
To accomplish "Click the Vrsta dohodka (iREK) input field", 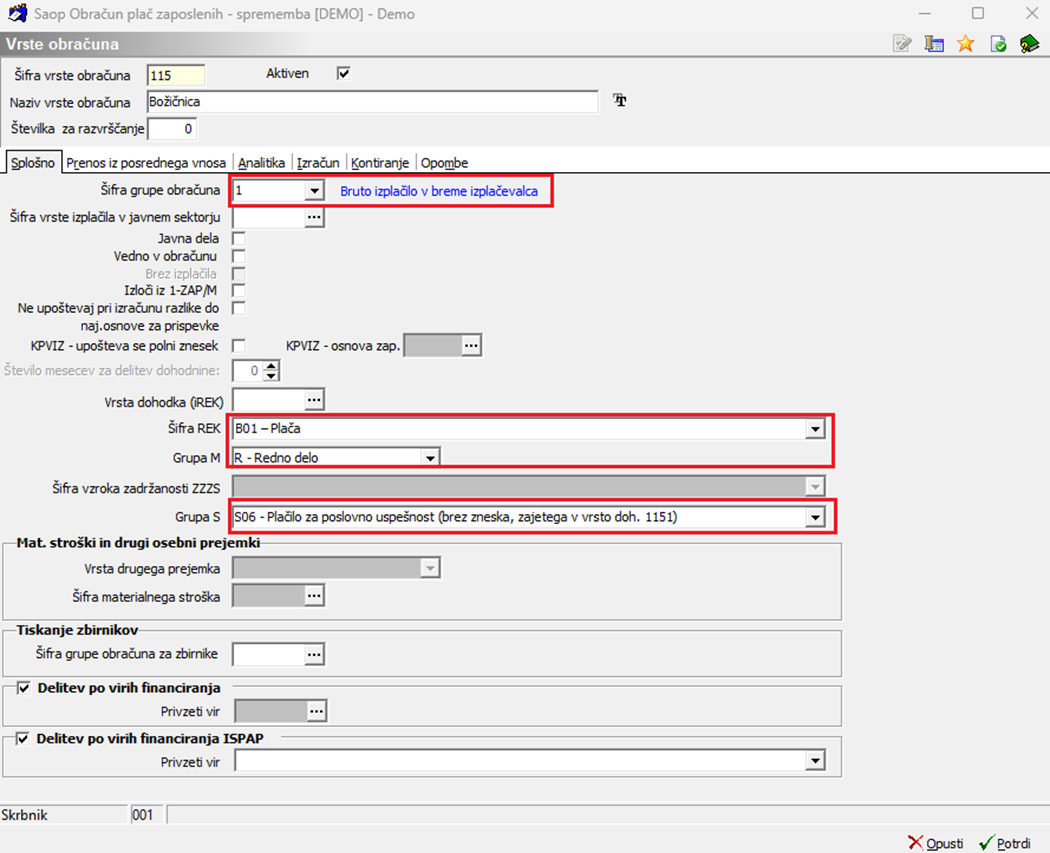I will coord(269,400).
